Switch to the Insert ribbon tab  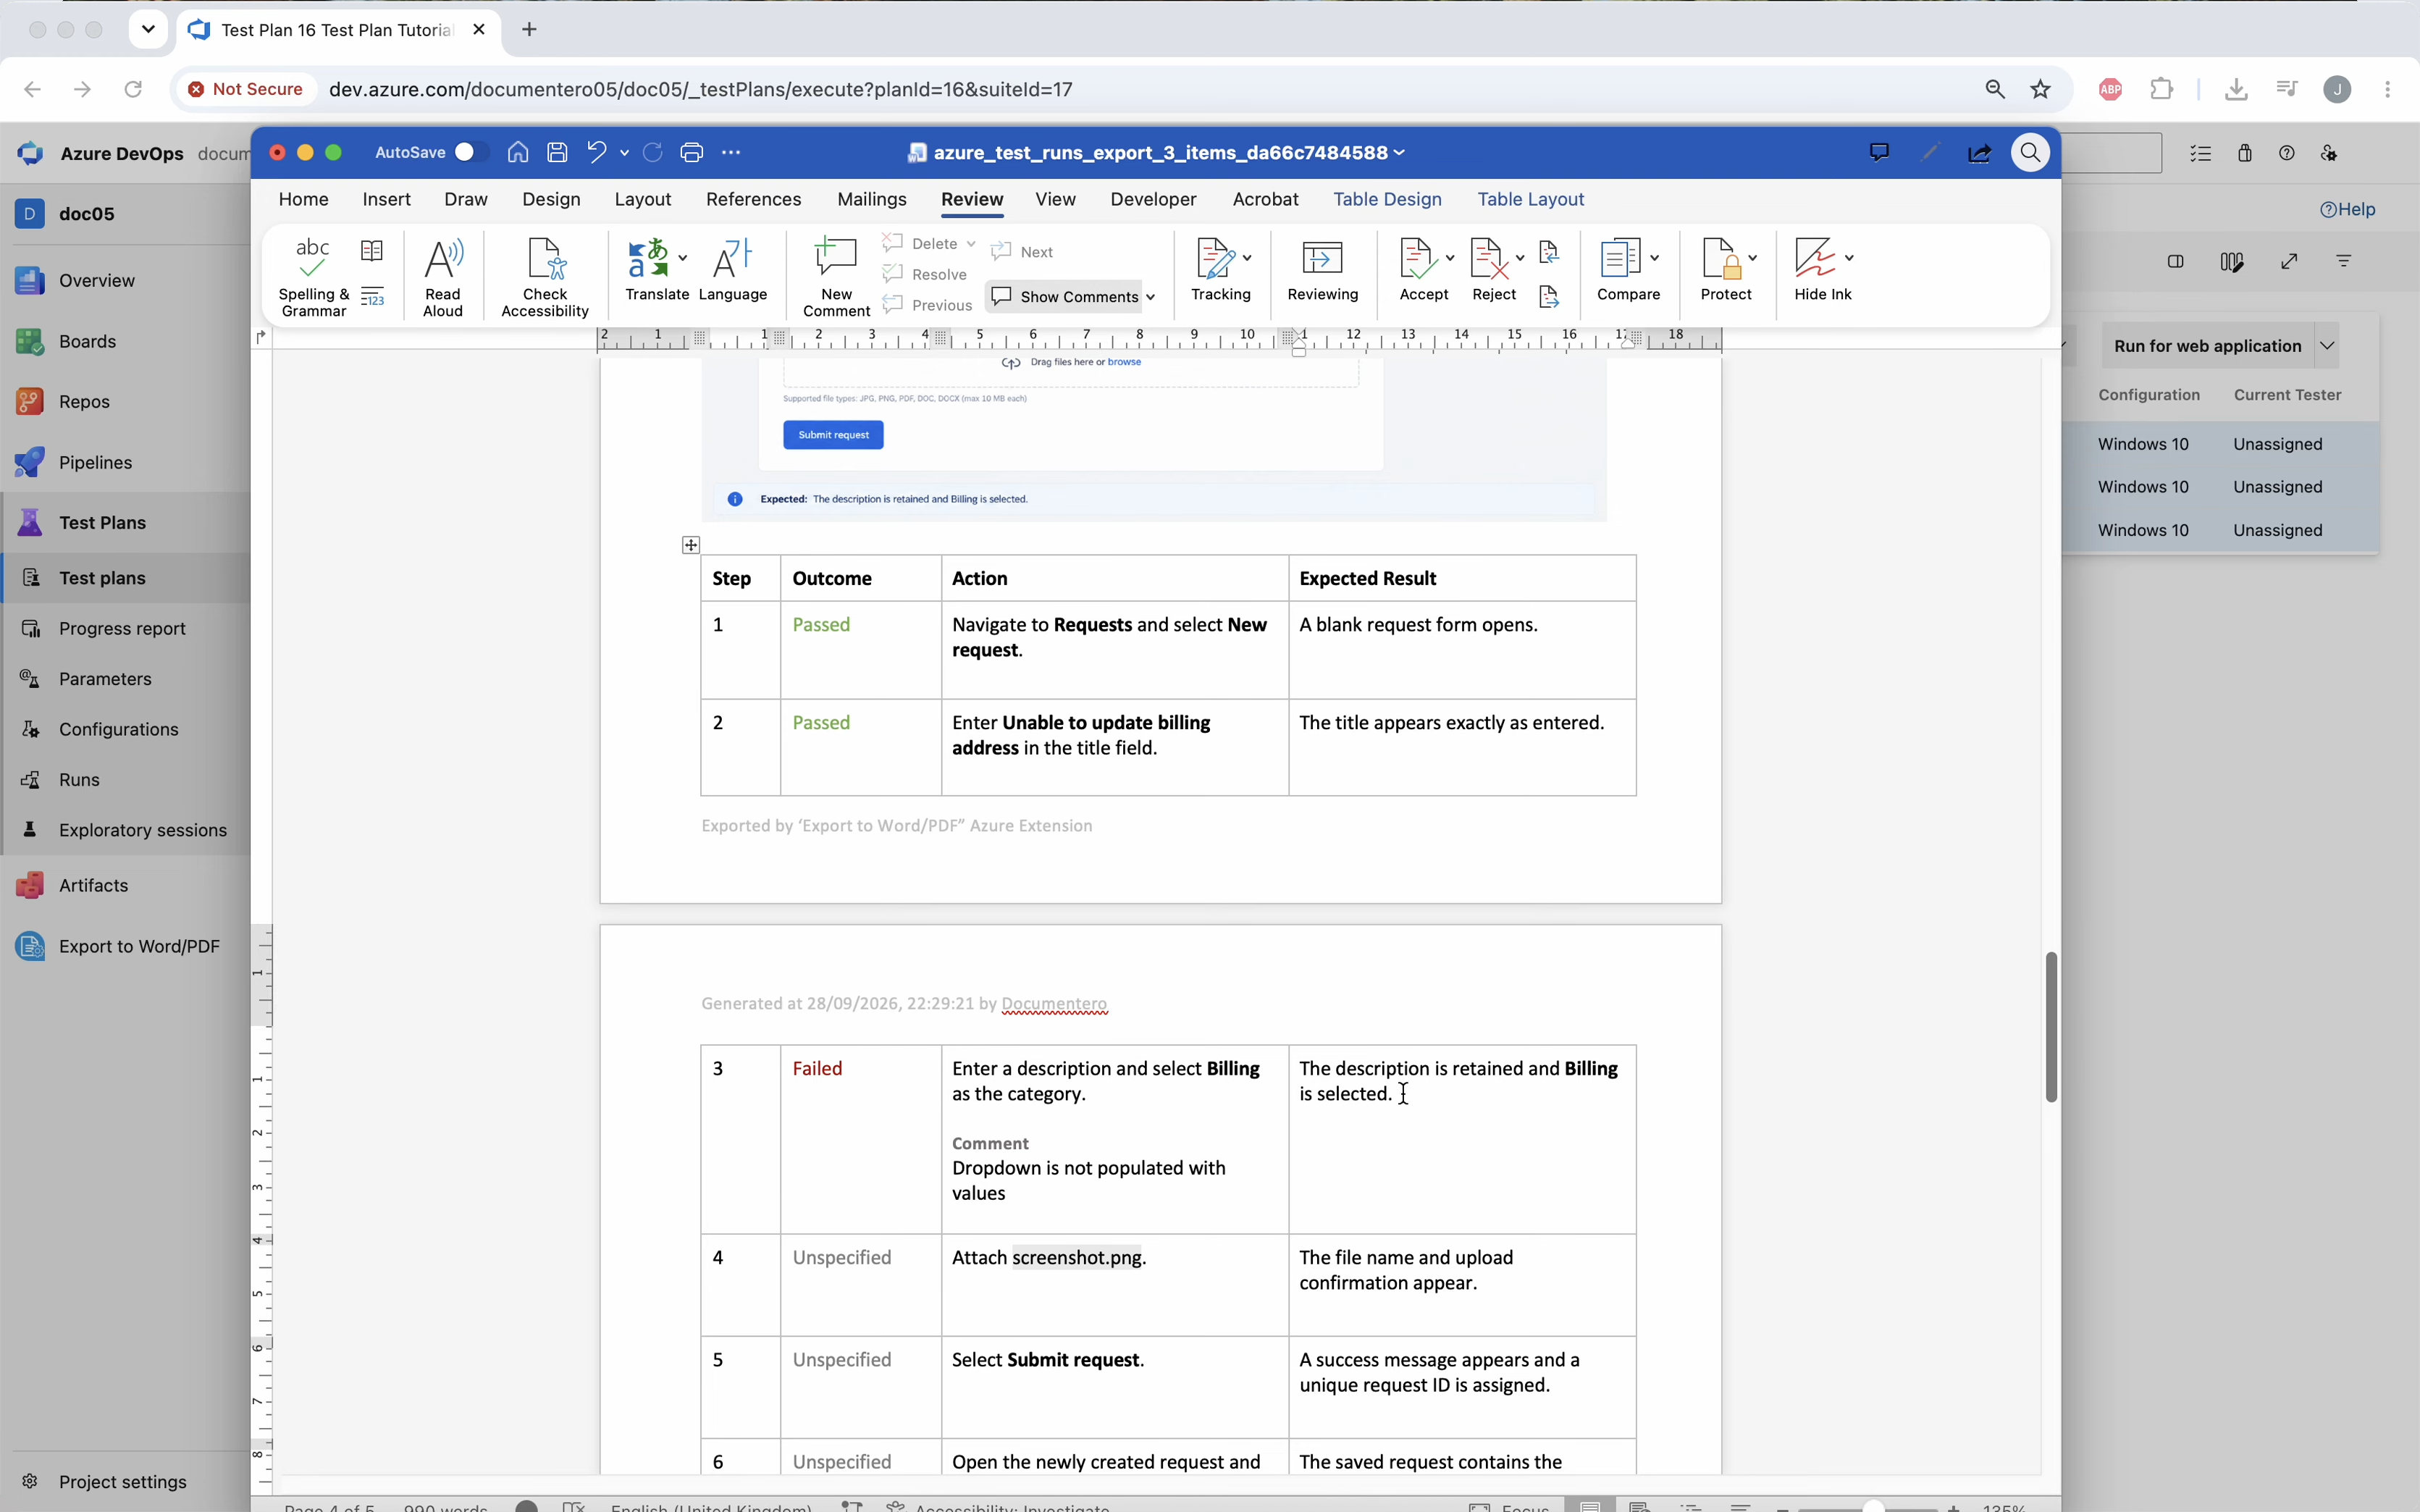[387, 199]
